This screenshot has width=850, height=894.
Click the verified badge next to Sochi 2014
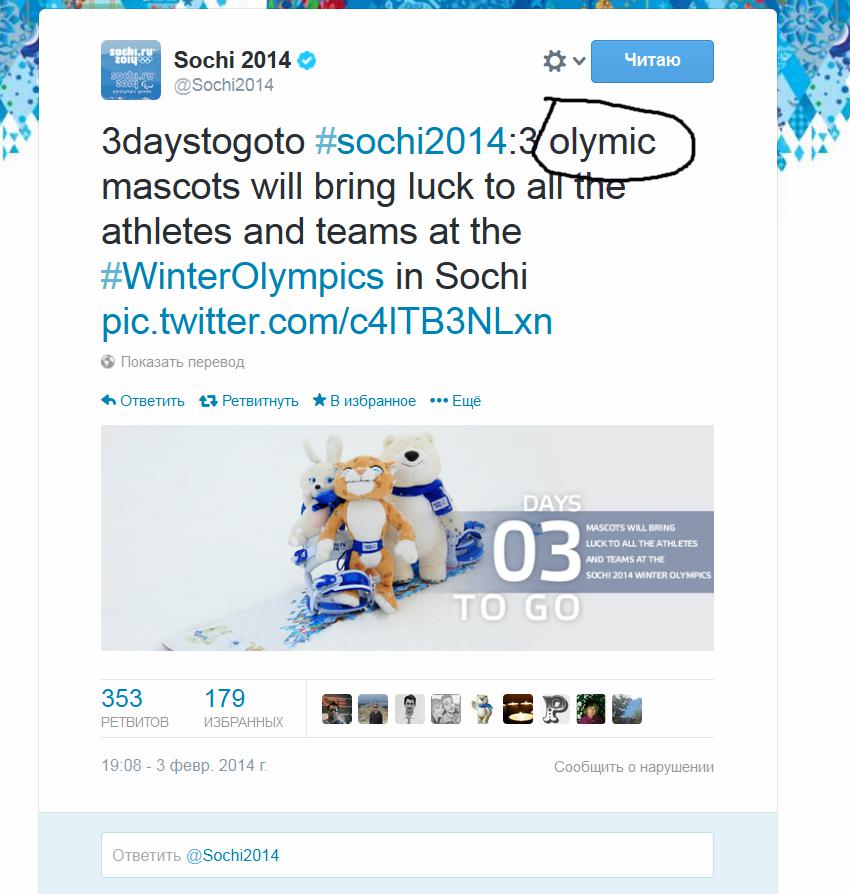(x=307, y=60)
